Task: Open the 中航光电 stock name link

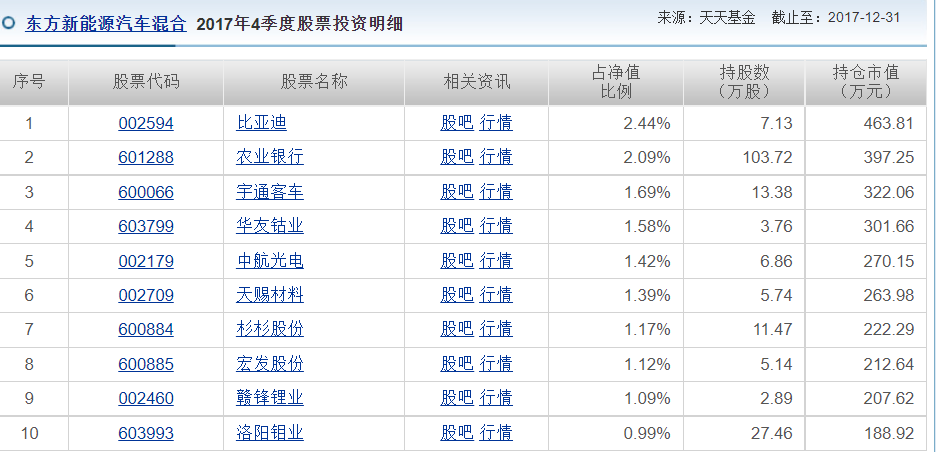Action: pos(270,260)
